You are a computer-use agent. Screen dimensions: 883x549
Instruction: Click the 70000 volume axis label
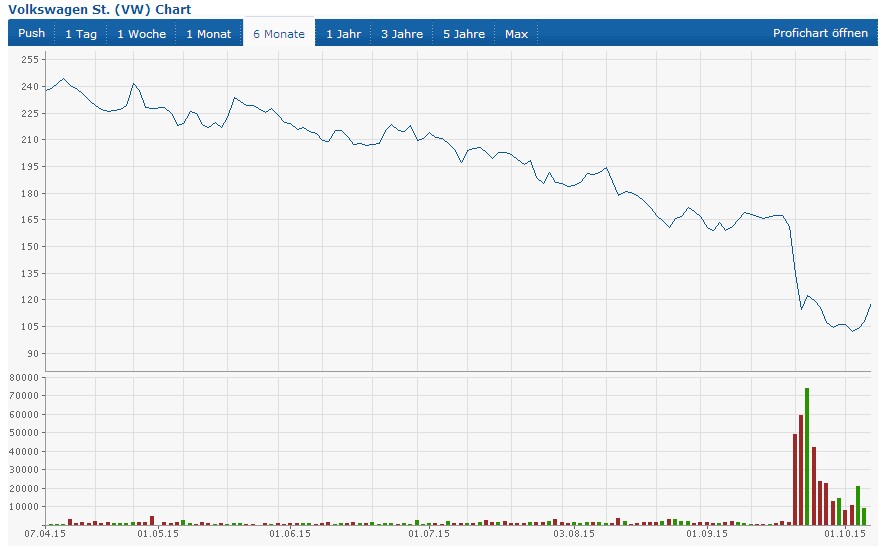pos(24,396)
